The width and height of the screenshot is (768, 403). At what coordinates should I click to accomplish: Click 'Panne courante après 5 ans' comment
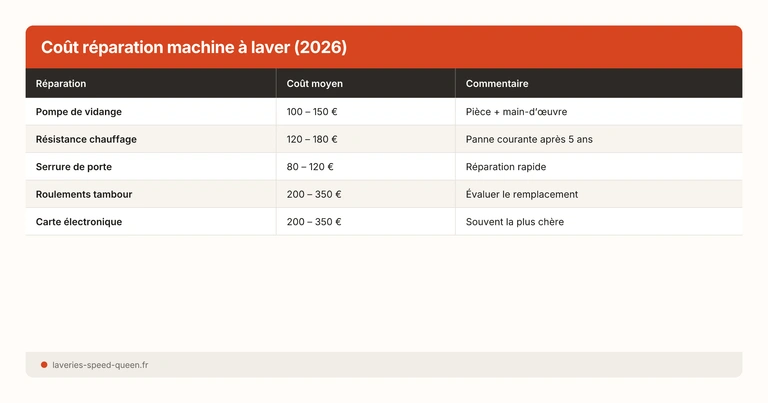529,139
